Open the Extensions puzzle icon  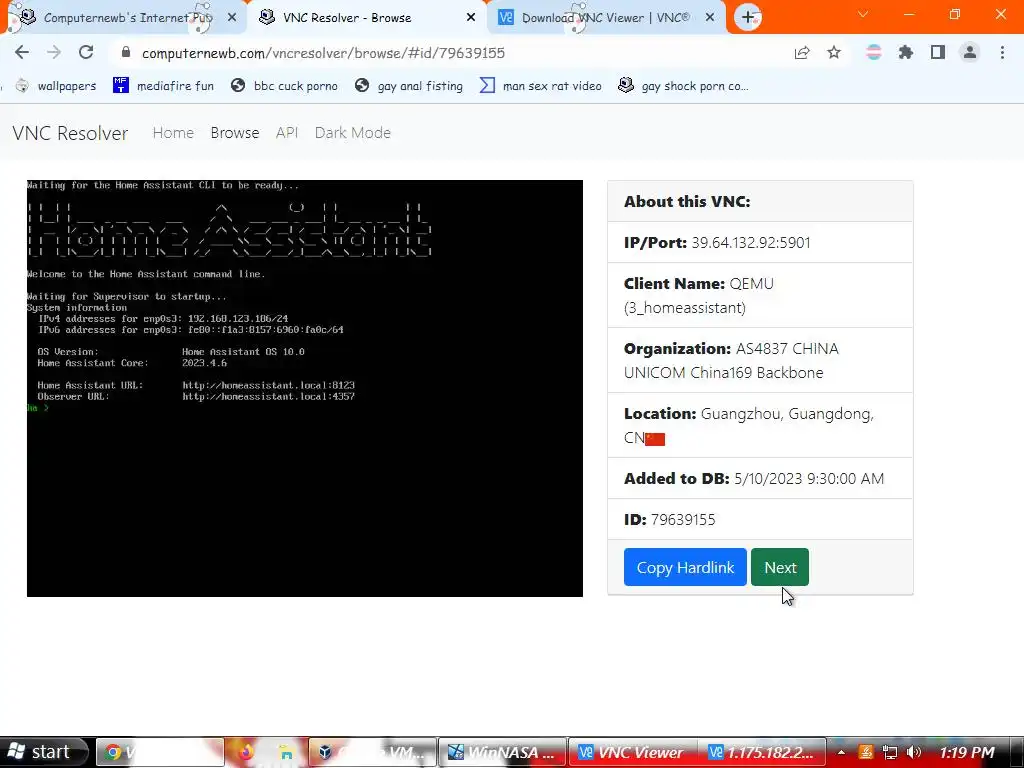[906, 52]
